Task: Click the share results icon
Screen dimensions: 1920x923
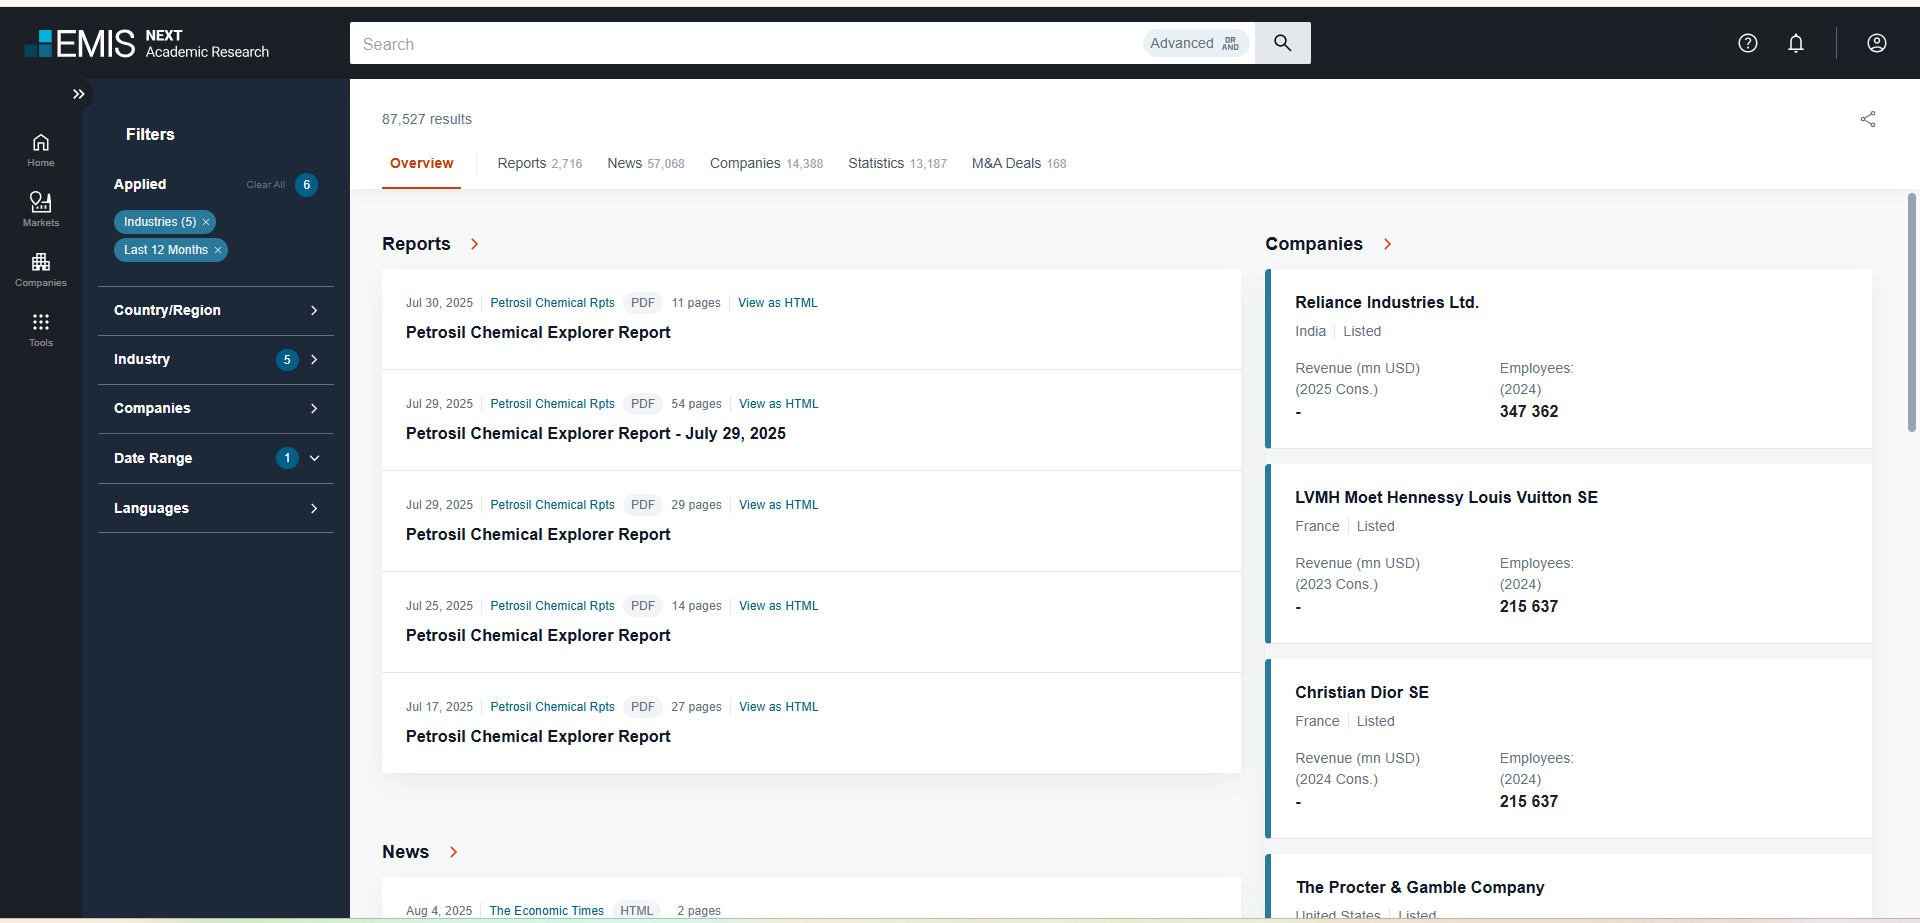Action: (x=1867, y=119)
